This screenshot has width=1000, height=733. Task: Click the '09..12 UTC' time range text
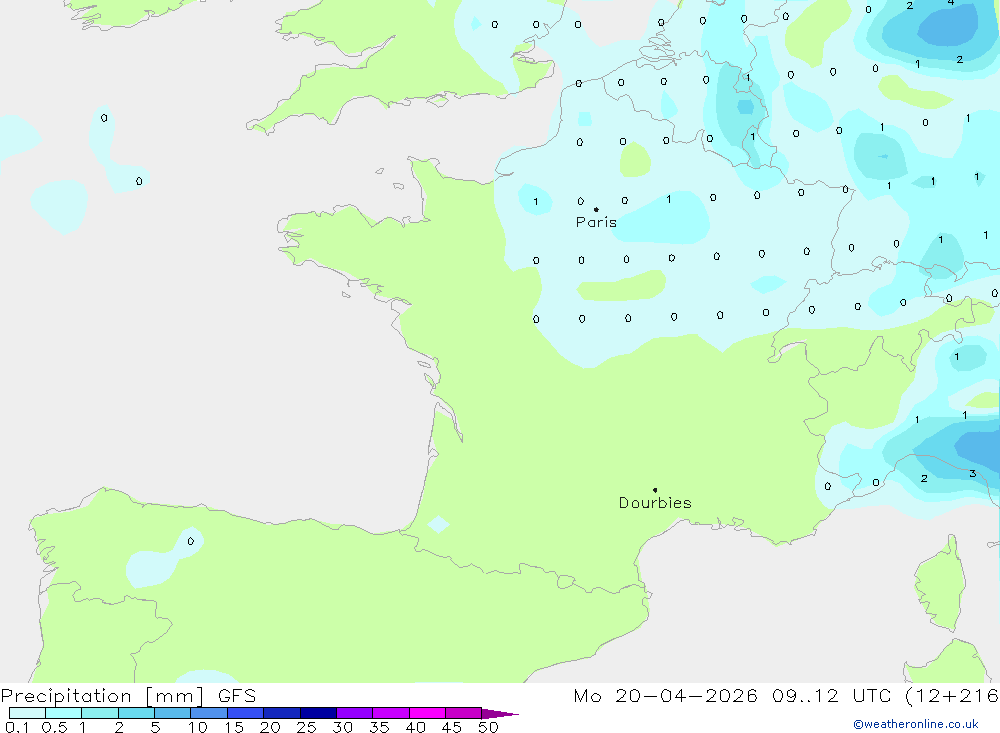point(831,696)
